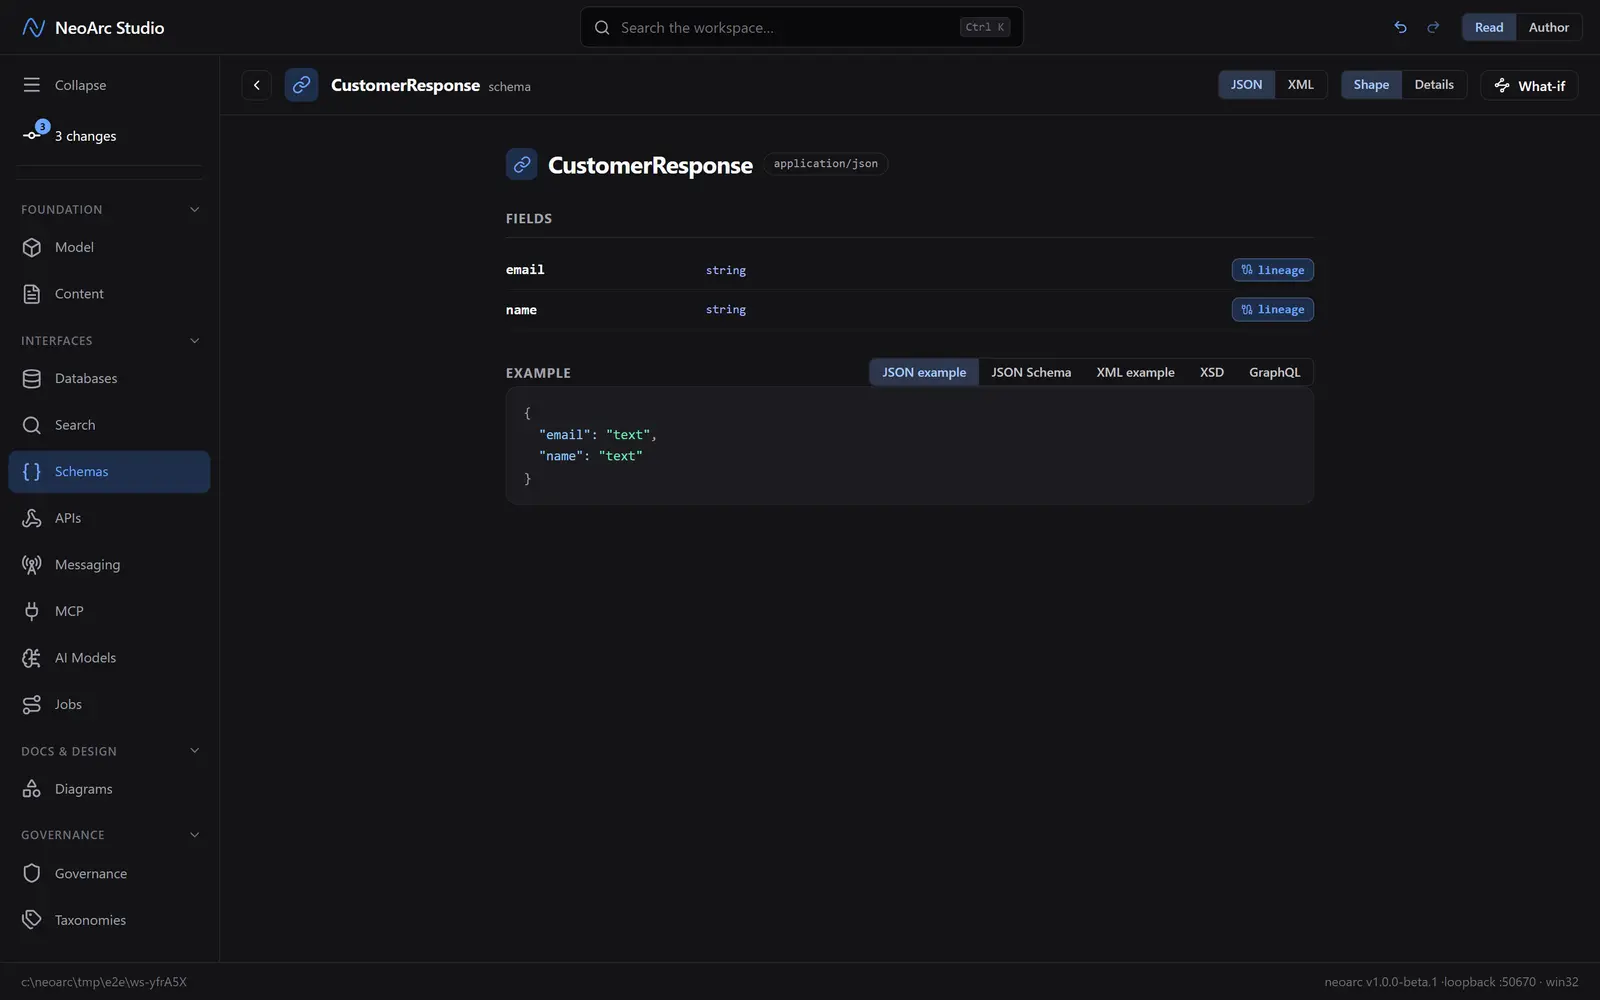Viewport: 1600px width, 1000px height.
Task: Switch to Author mode
Action: [x=1548, y=27]
